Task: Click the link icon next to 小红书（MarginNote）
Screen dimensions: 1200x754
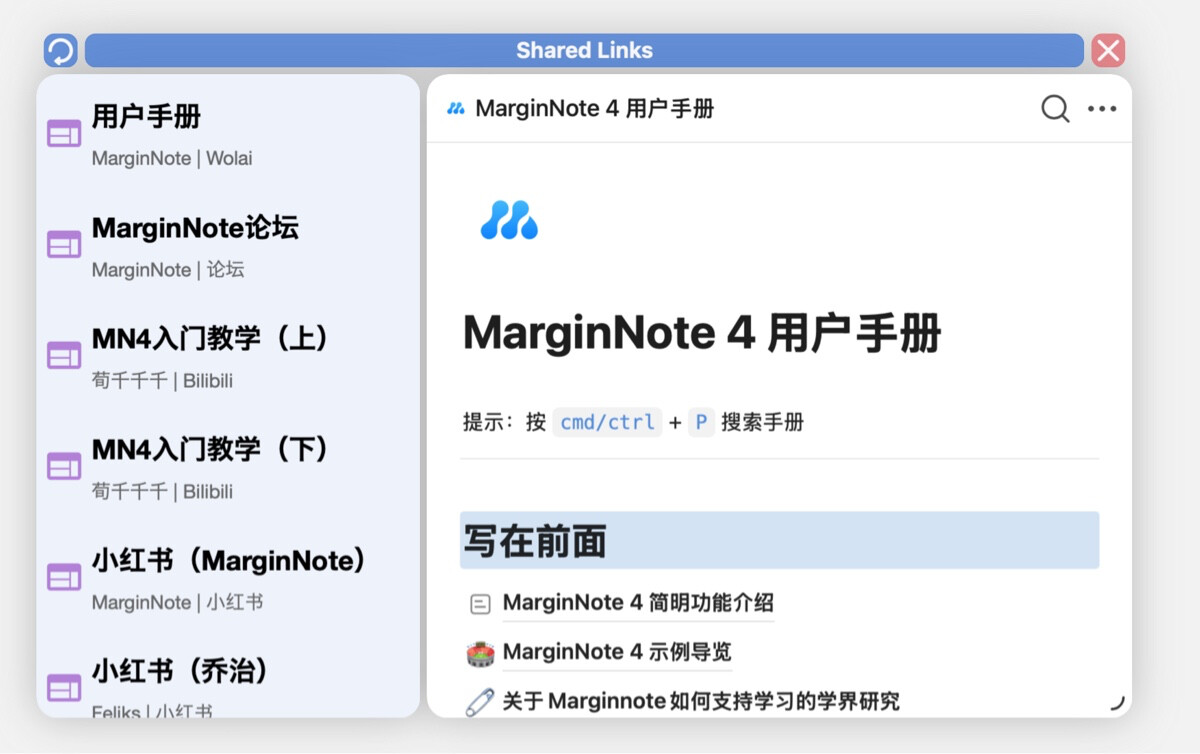Action: tap(64, 577)
